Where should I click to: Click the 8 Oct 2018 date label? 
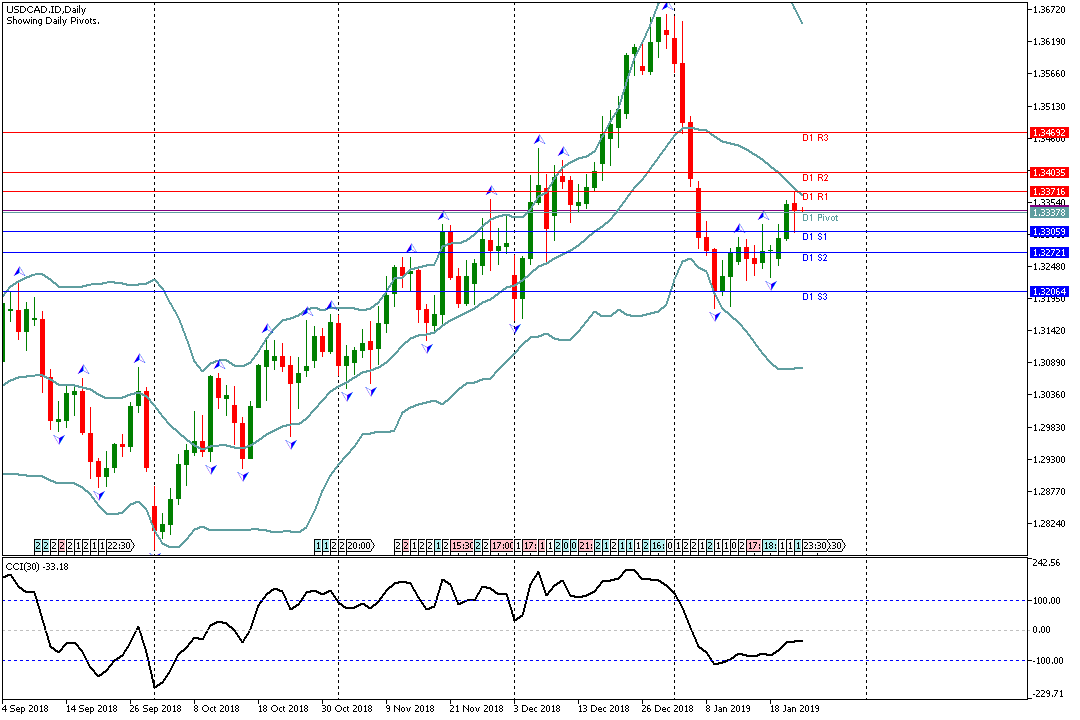pos(216,709)
